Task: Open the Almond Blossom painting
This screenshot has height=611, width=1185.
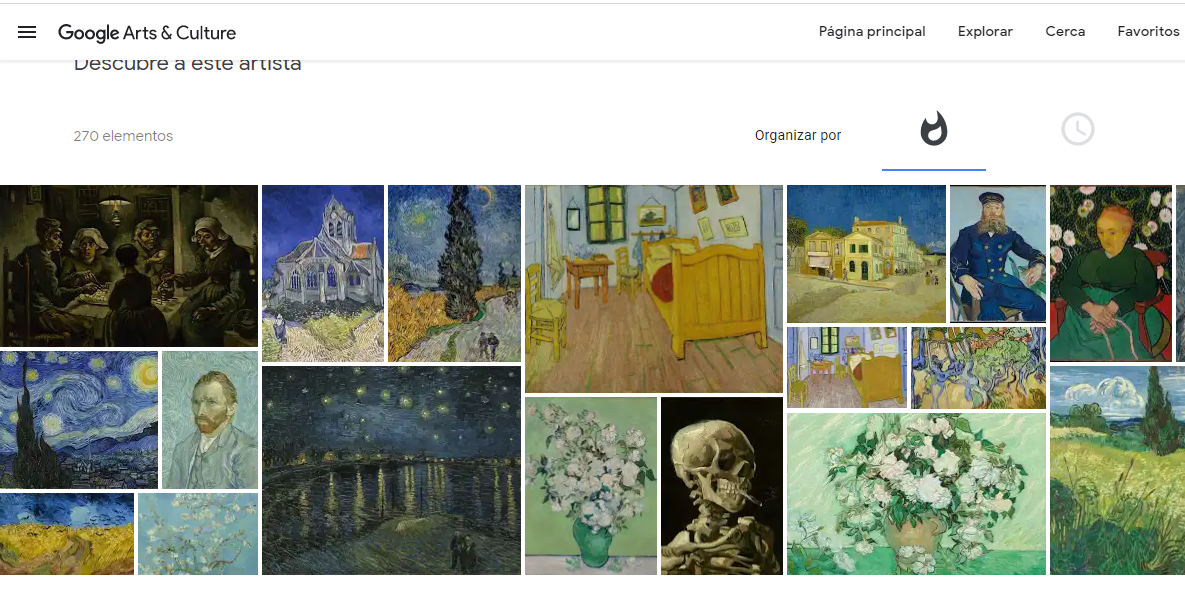Action: [x=197, y=533]
